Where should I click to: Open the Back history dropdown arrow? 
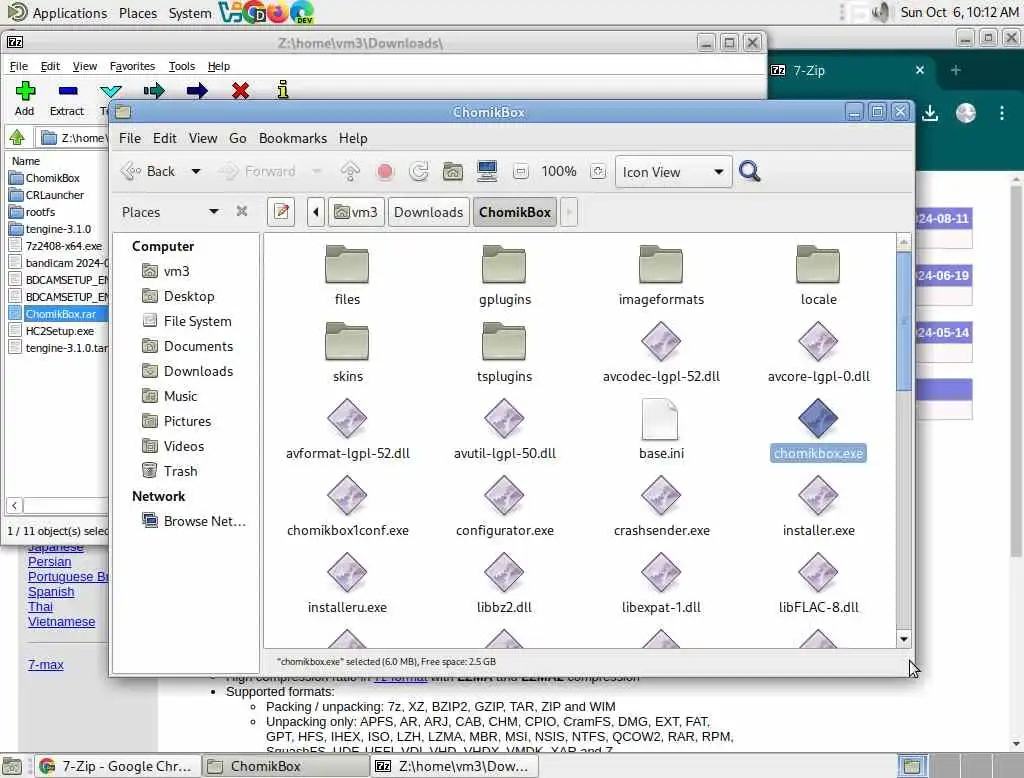click(195, 171)
